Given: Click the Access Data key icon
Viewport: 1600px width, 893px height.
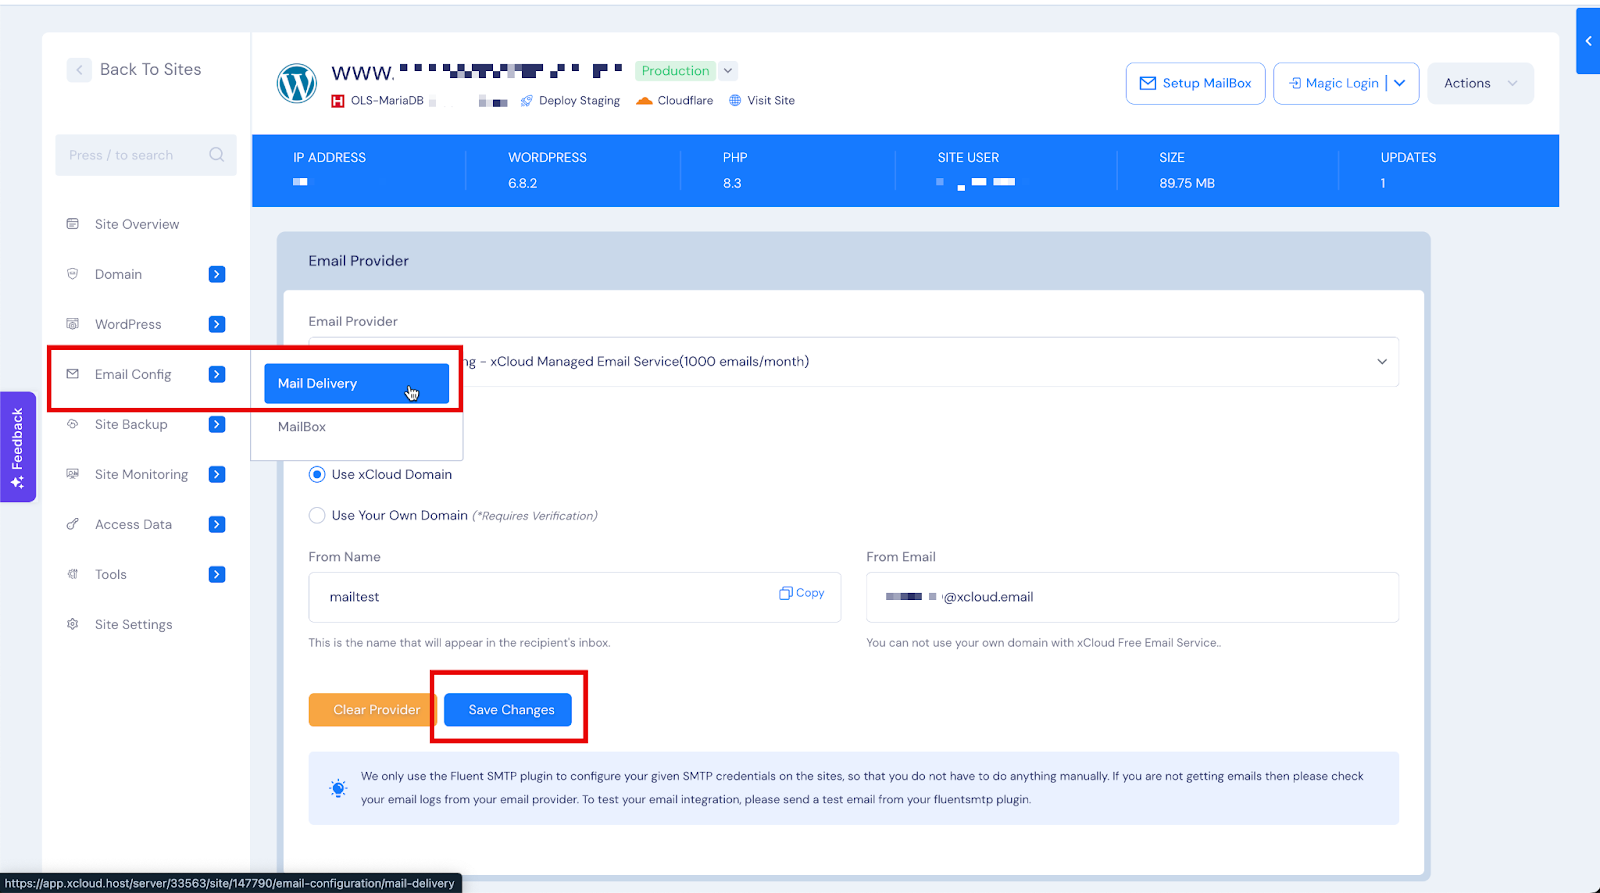Looking at the screenshot, I should pos(72,524).
